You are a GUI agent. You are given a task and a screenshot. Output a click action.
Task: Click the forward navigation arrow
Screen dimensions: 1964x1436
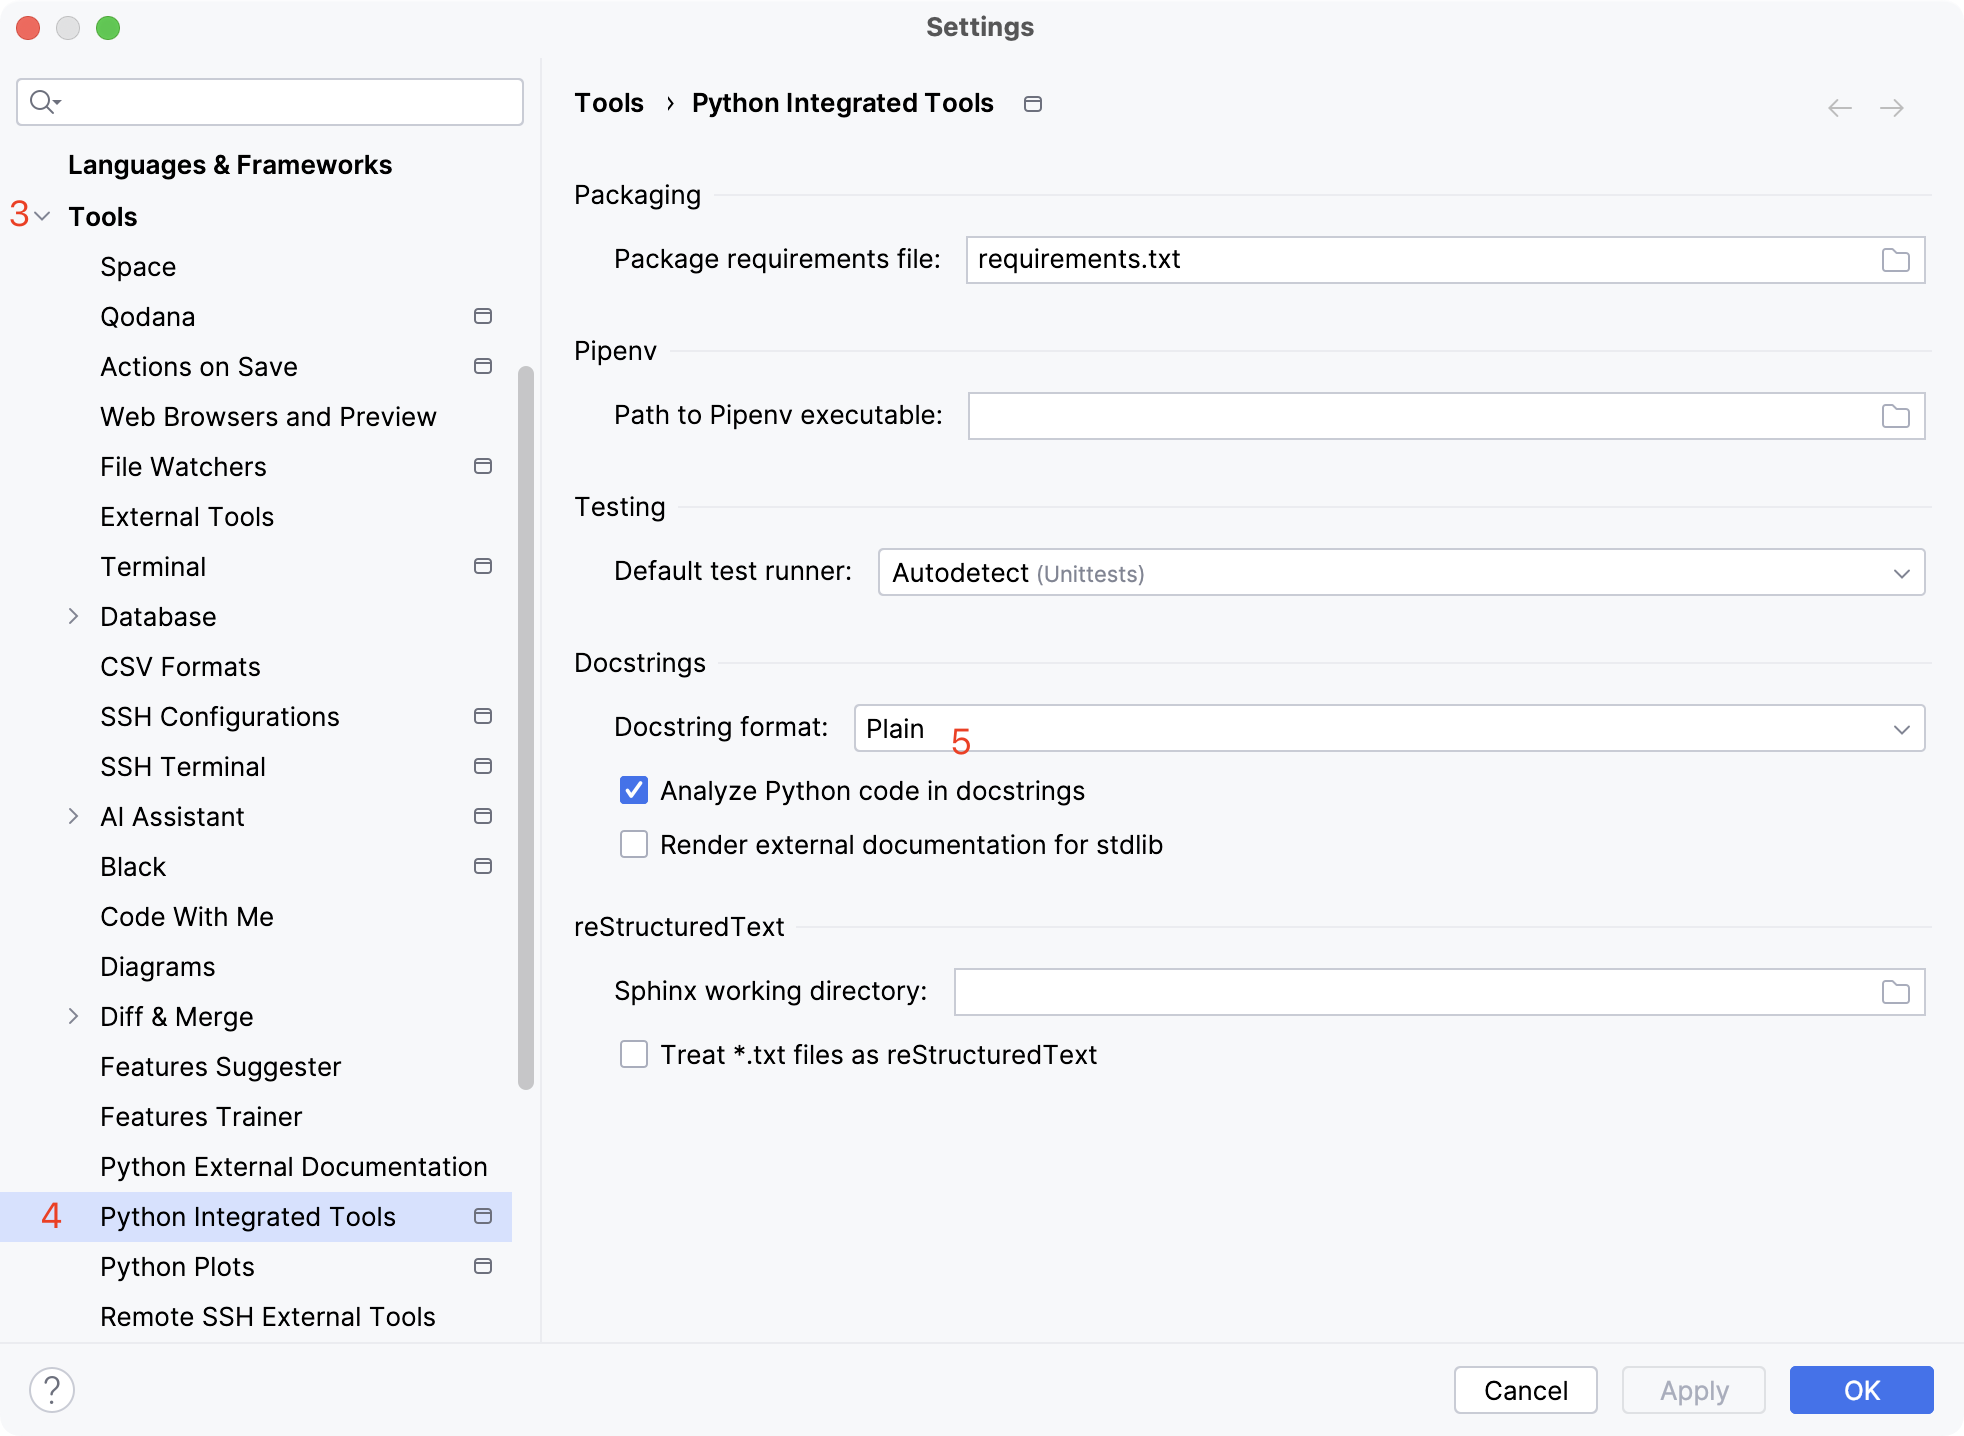[x=1891, y=108]
